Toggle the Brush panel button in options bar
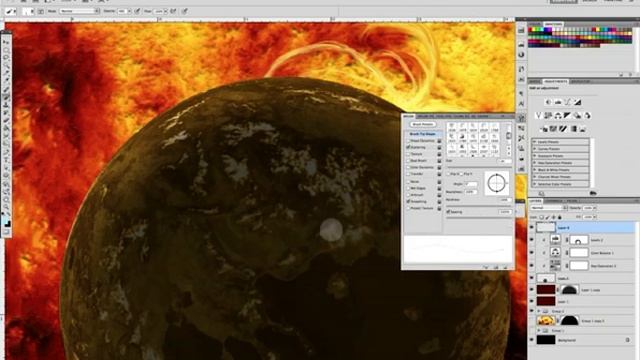The width and height of the screenshot is (640, 360). click(41, 11)
